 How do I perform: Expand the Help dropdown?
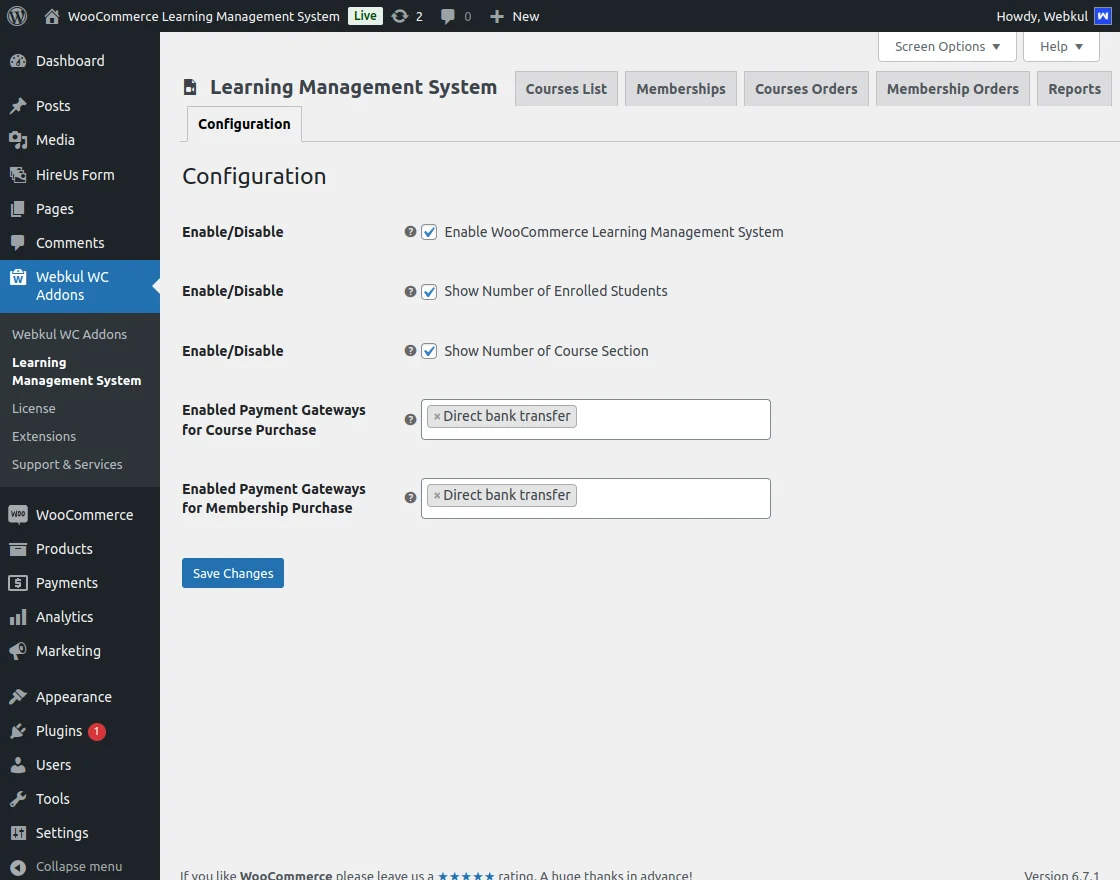tap(1060, 46)
